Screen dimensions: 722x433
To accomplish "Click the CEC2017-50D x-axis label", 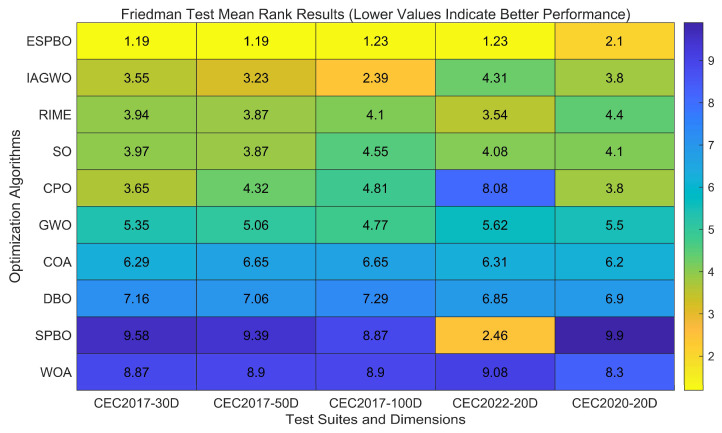I will coord(256,404).
